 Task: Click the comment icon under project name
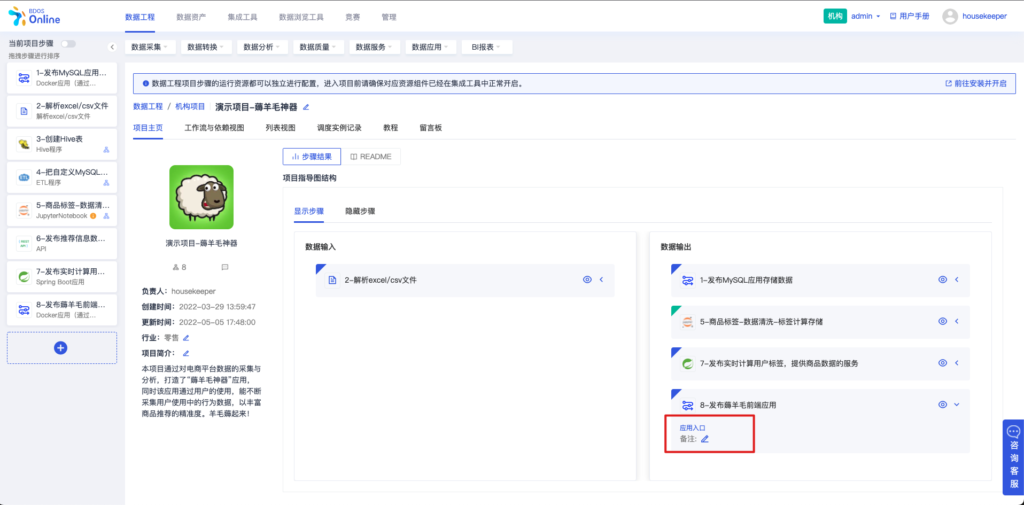(x=225, y=267)
